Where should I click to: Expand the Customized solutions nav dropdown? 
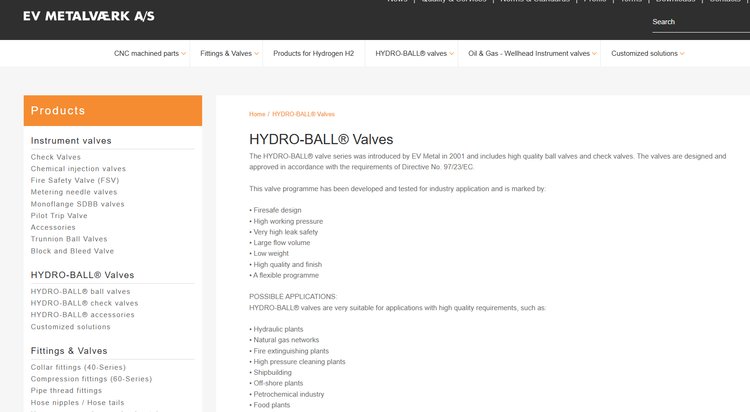point(647,53)
